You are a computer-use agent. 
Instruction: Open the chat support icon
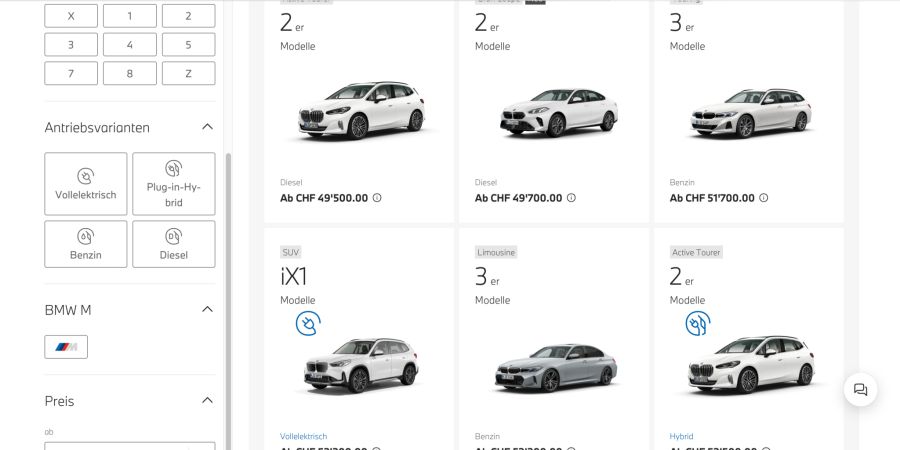coord(860,390)
